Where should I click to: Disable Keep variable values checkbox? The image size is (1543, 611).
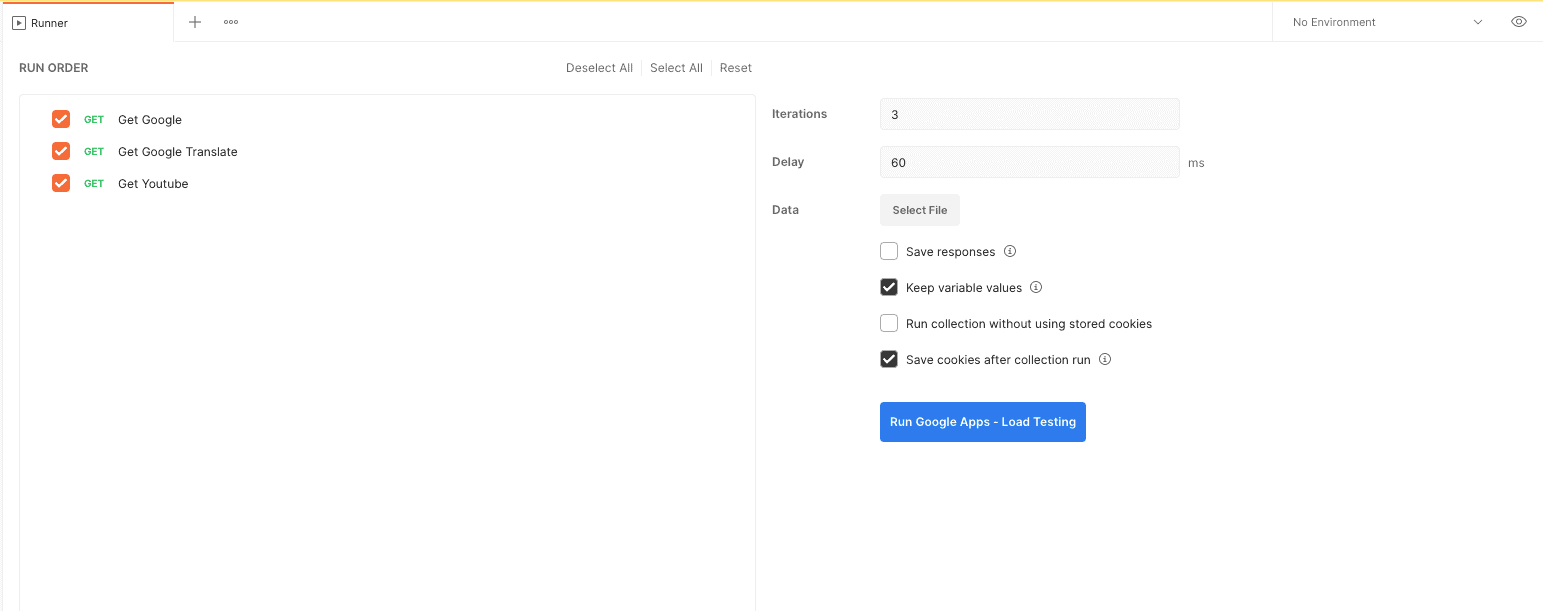pos(889,287)
